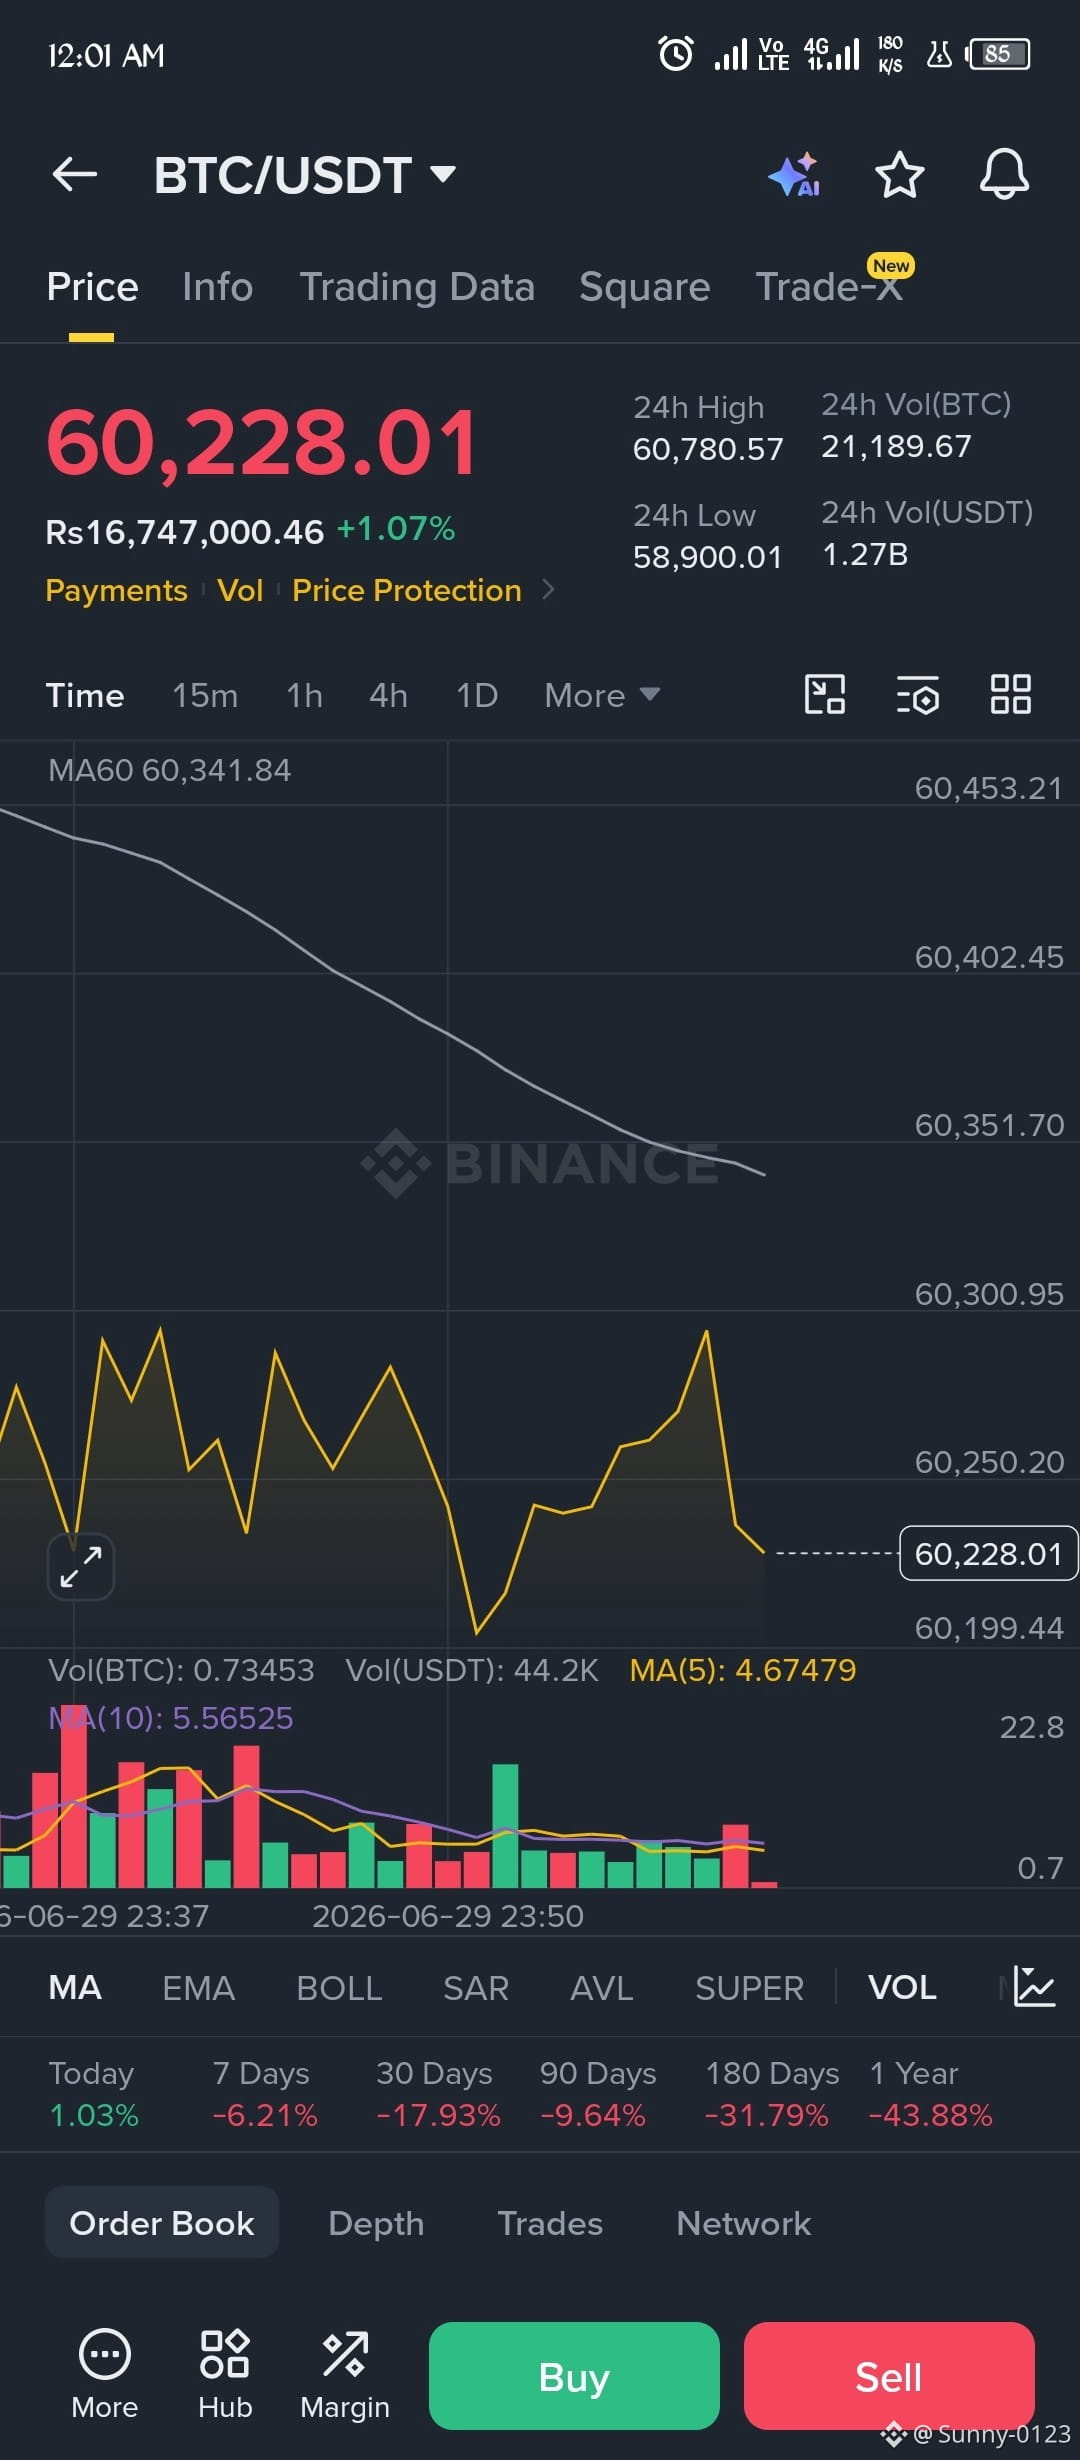Select the Depth tab

376,2223
